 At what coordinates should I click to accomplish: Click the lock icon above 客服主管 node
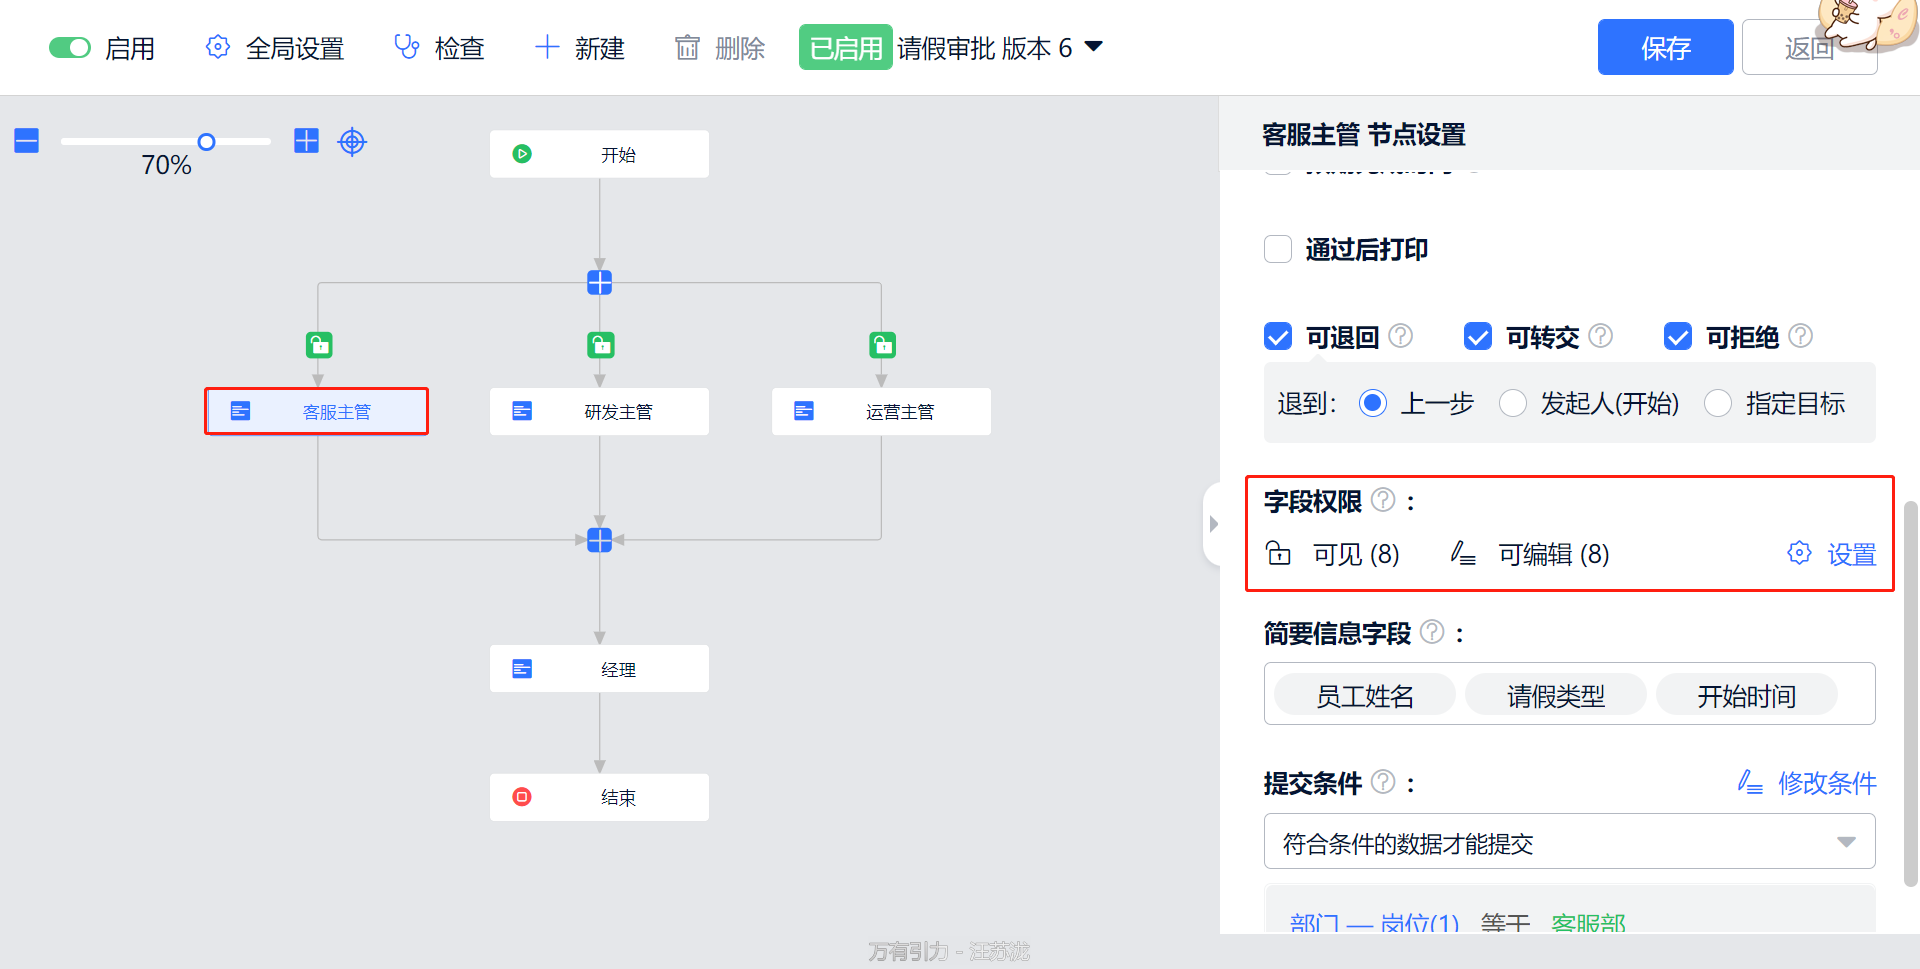[x=319, y=345]
